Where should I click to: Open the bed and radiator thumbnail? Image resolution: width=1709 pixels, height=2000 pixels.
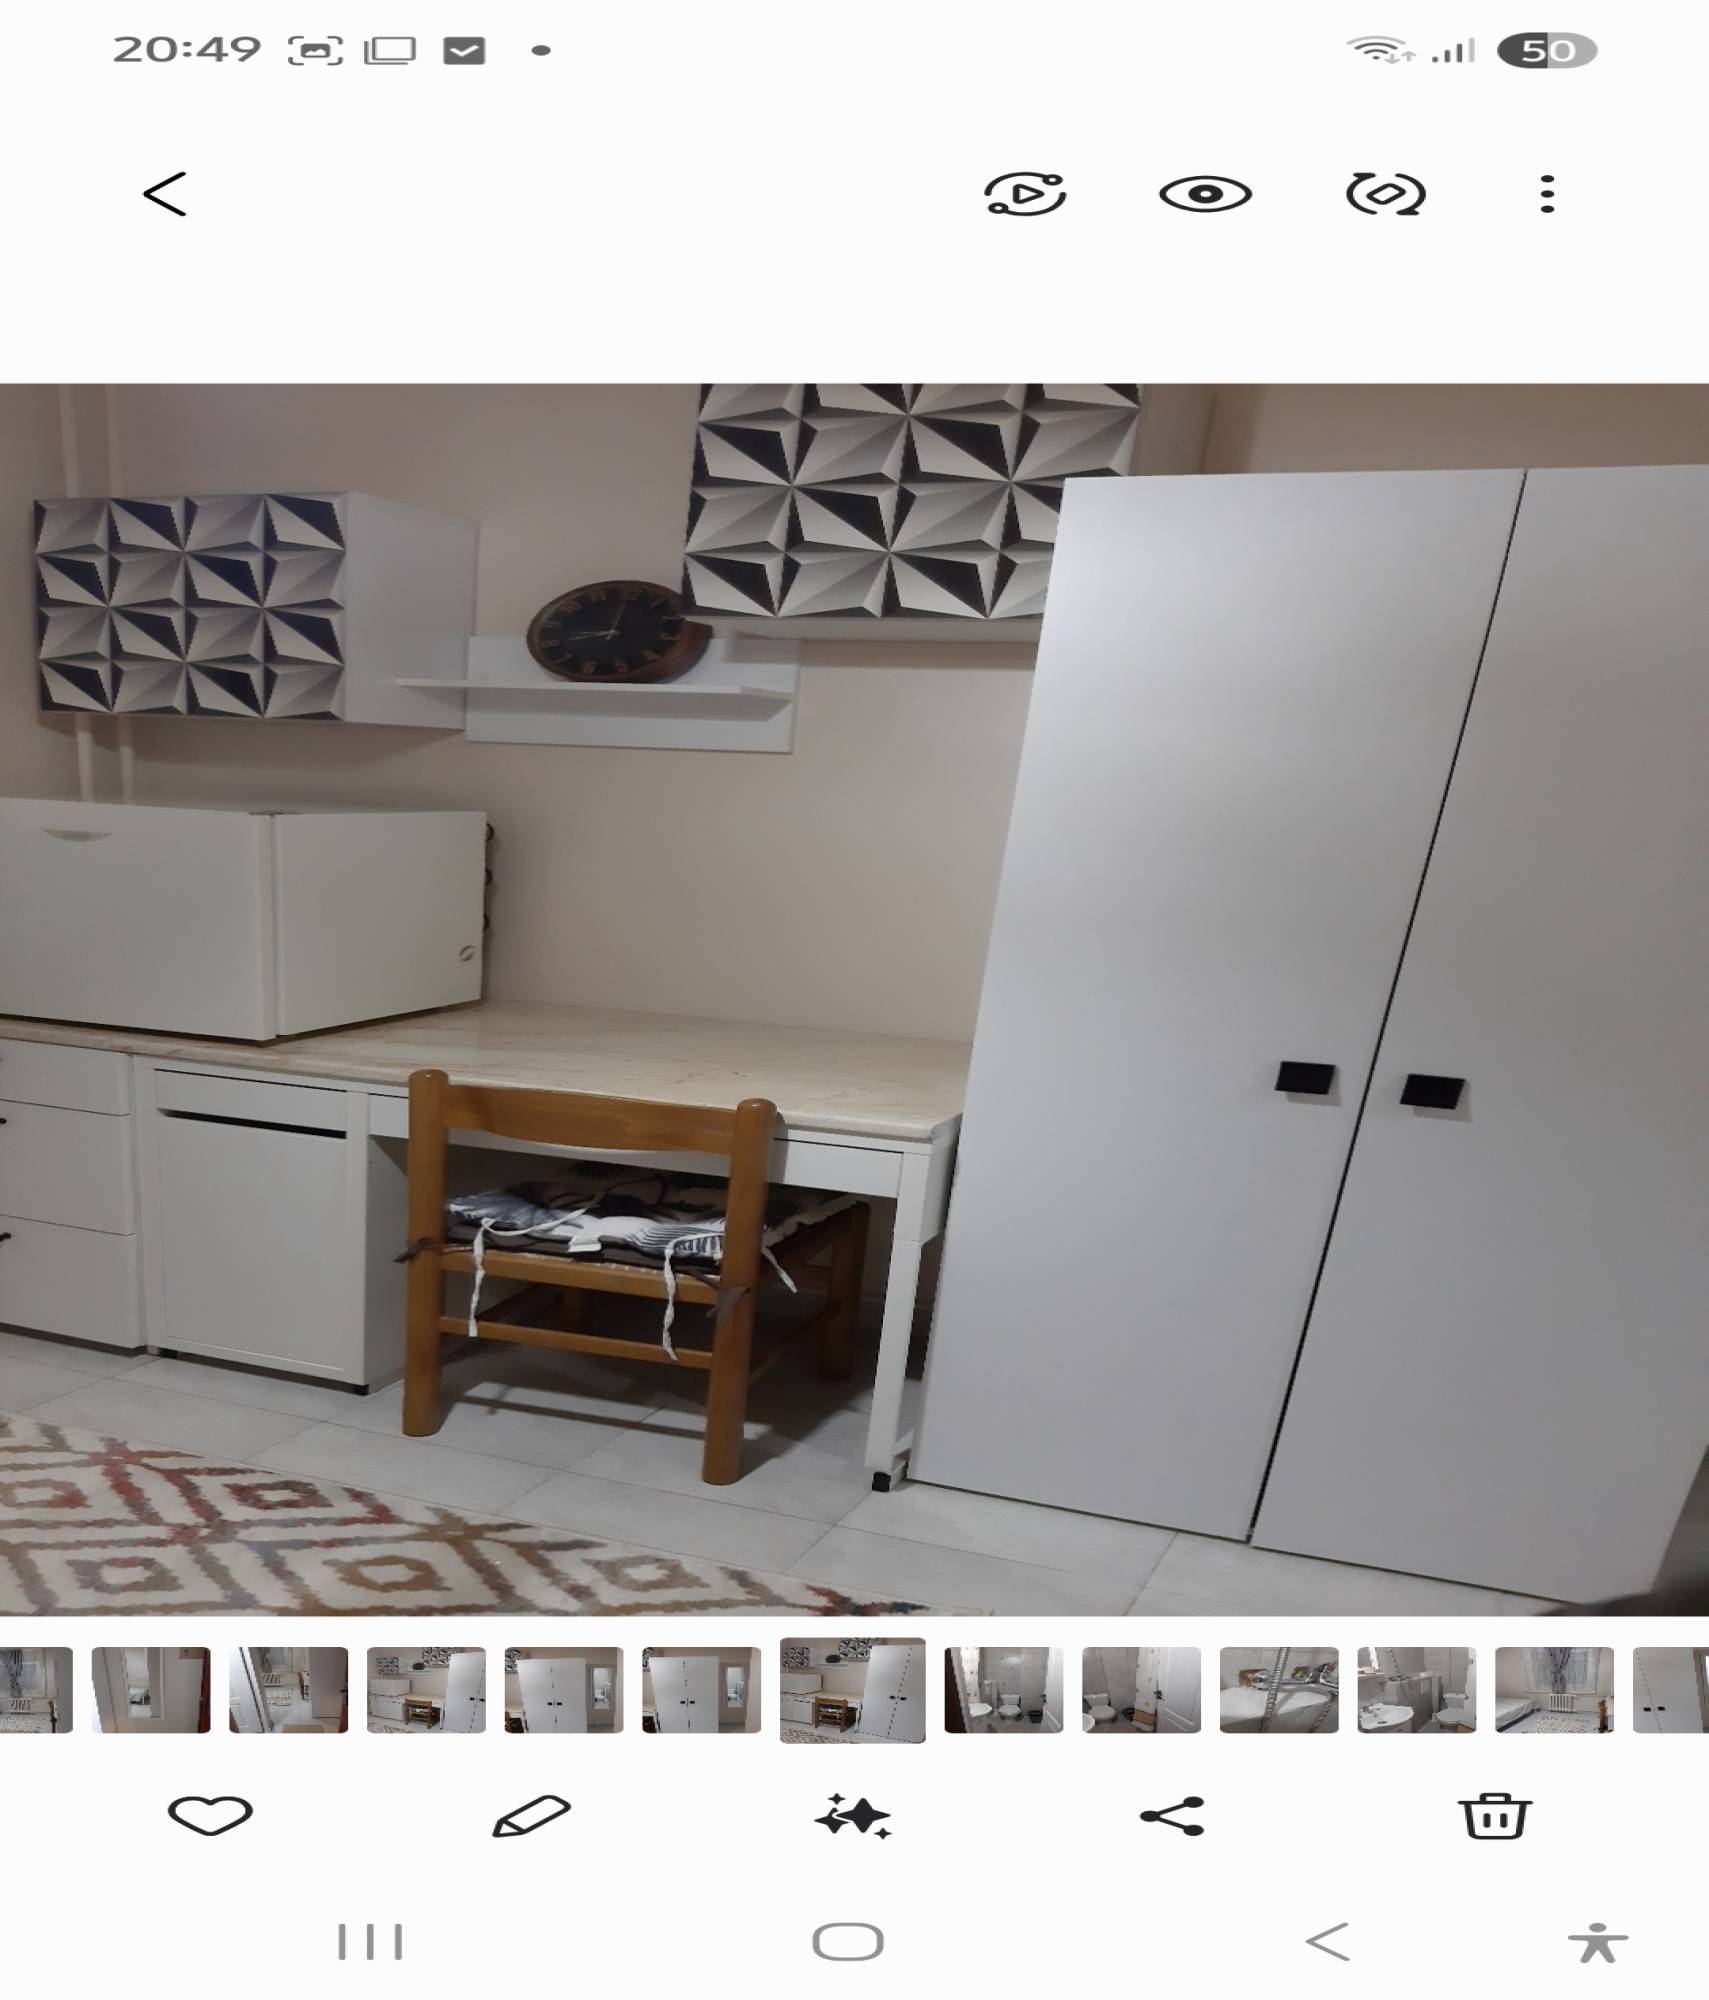click(x=1553, y=1690)
